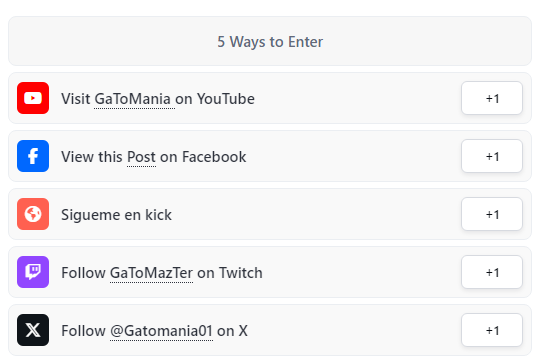Expand the Visit GaToMania on YouTube entry
The height and width of the screenshot is (362, 540).
pos(270,98)
